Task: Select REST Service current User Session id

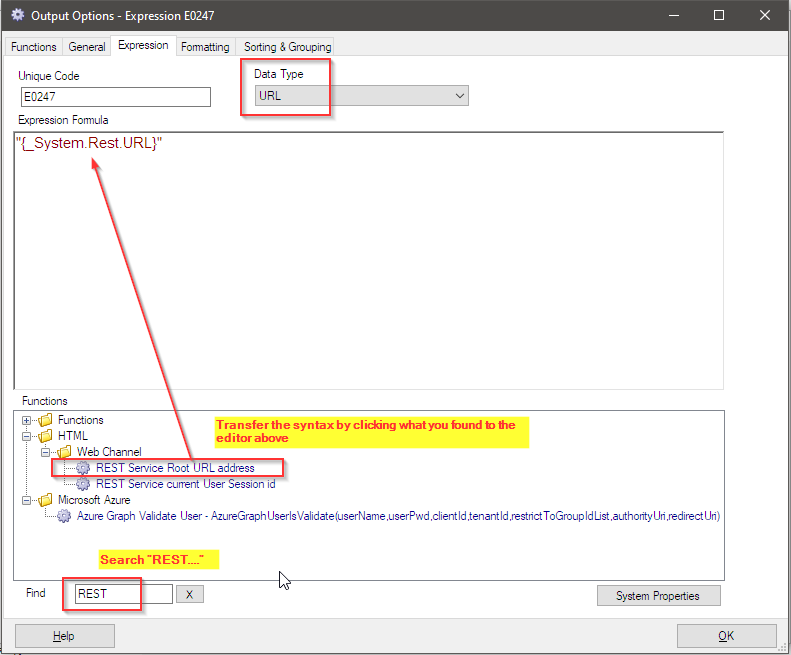Action: point(186,484)
